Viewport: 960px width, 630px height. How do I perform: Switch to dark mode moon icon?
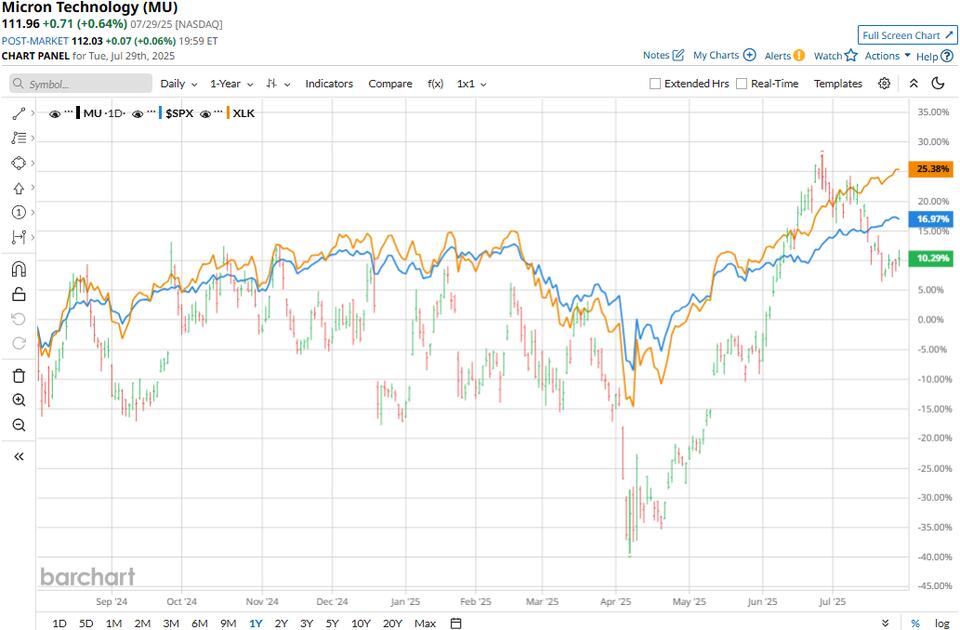(x=938, y=83)
